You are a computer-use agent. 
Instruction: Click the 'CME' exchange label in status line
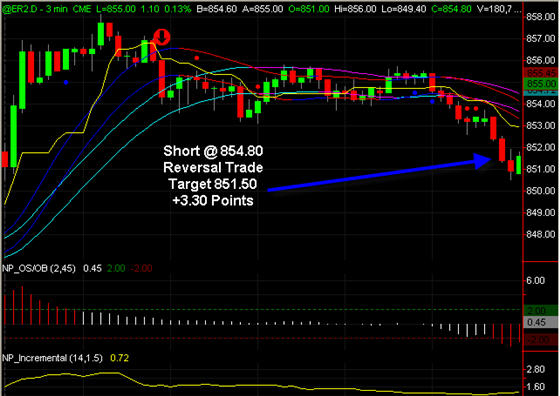click(x=82, y=9)
